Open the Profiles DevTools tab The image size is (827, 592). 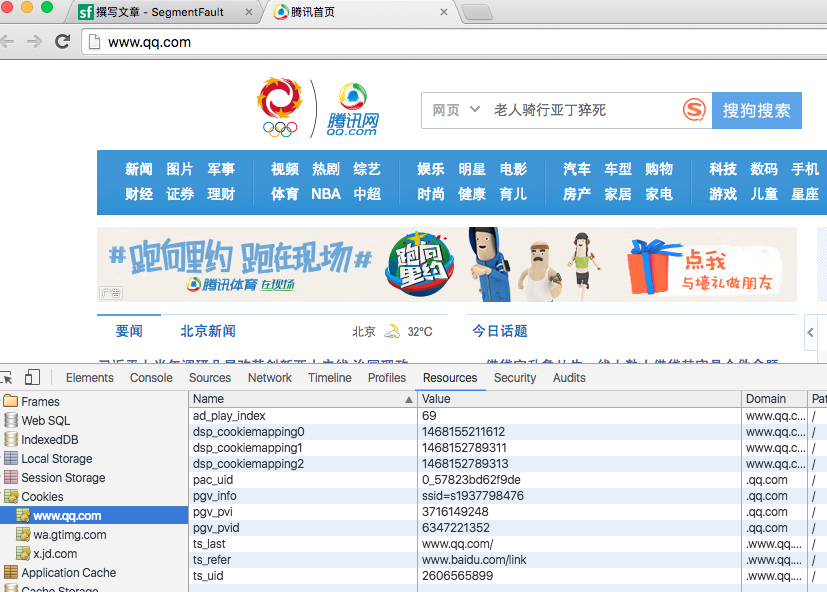(x=387, y=378)
